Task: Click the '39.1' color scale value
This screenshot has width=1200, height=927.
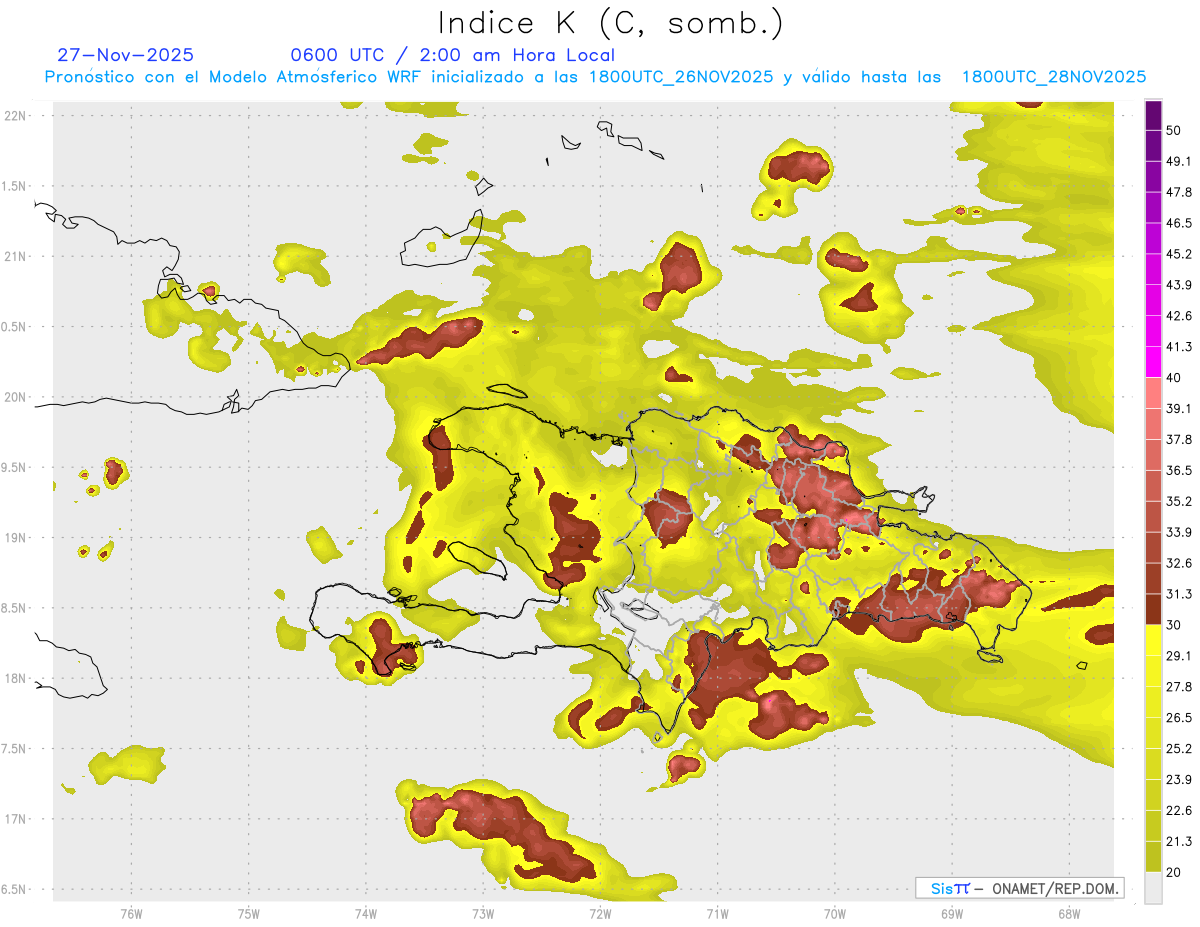Action: (1179, 408)
